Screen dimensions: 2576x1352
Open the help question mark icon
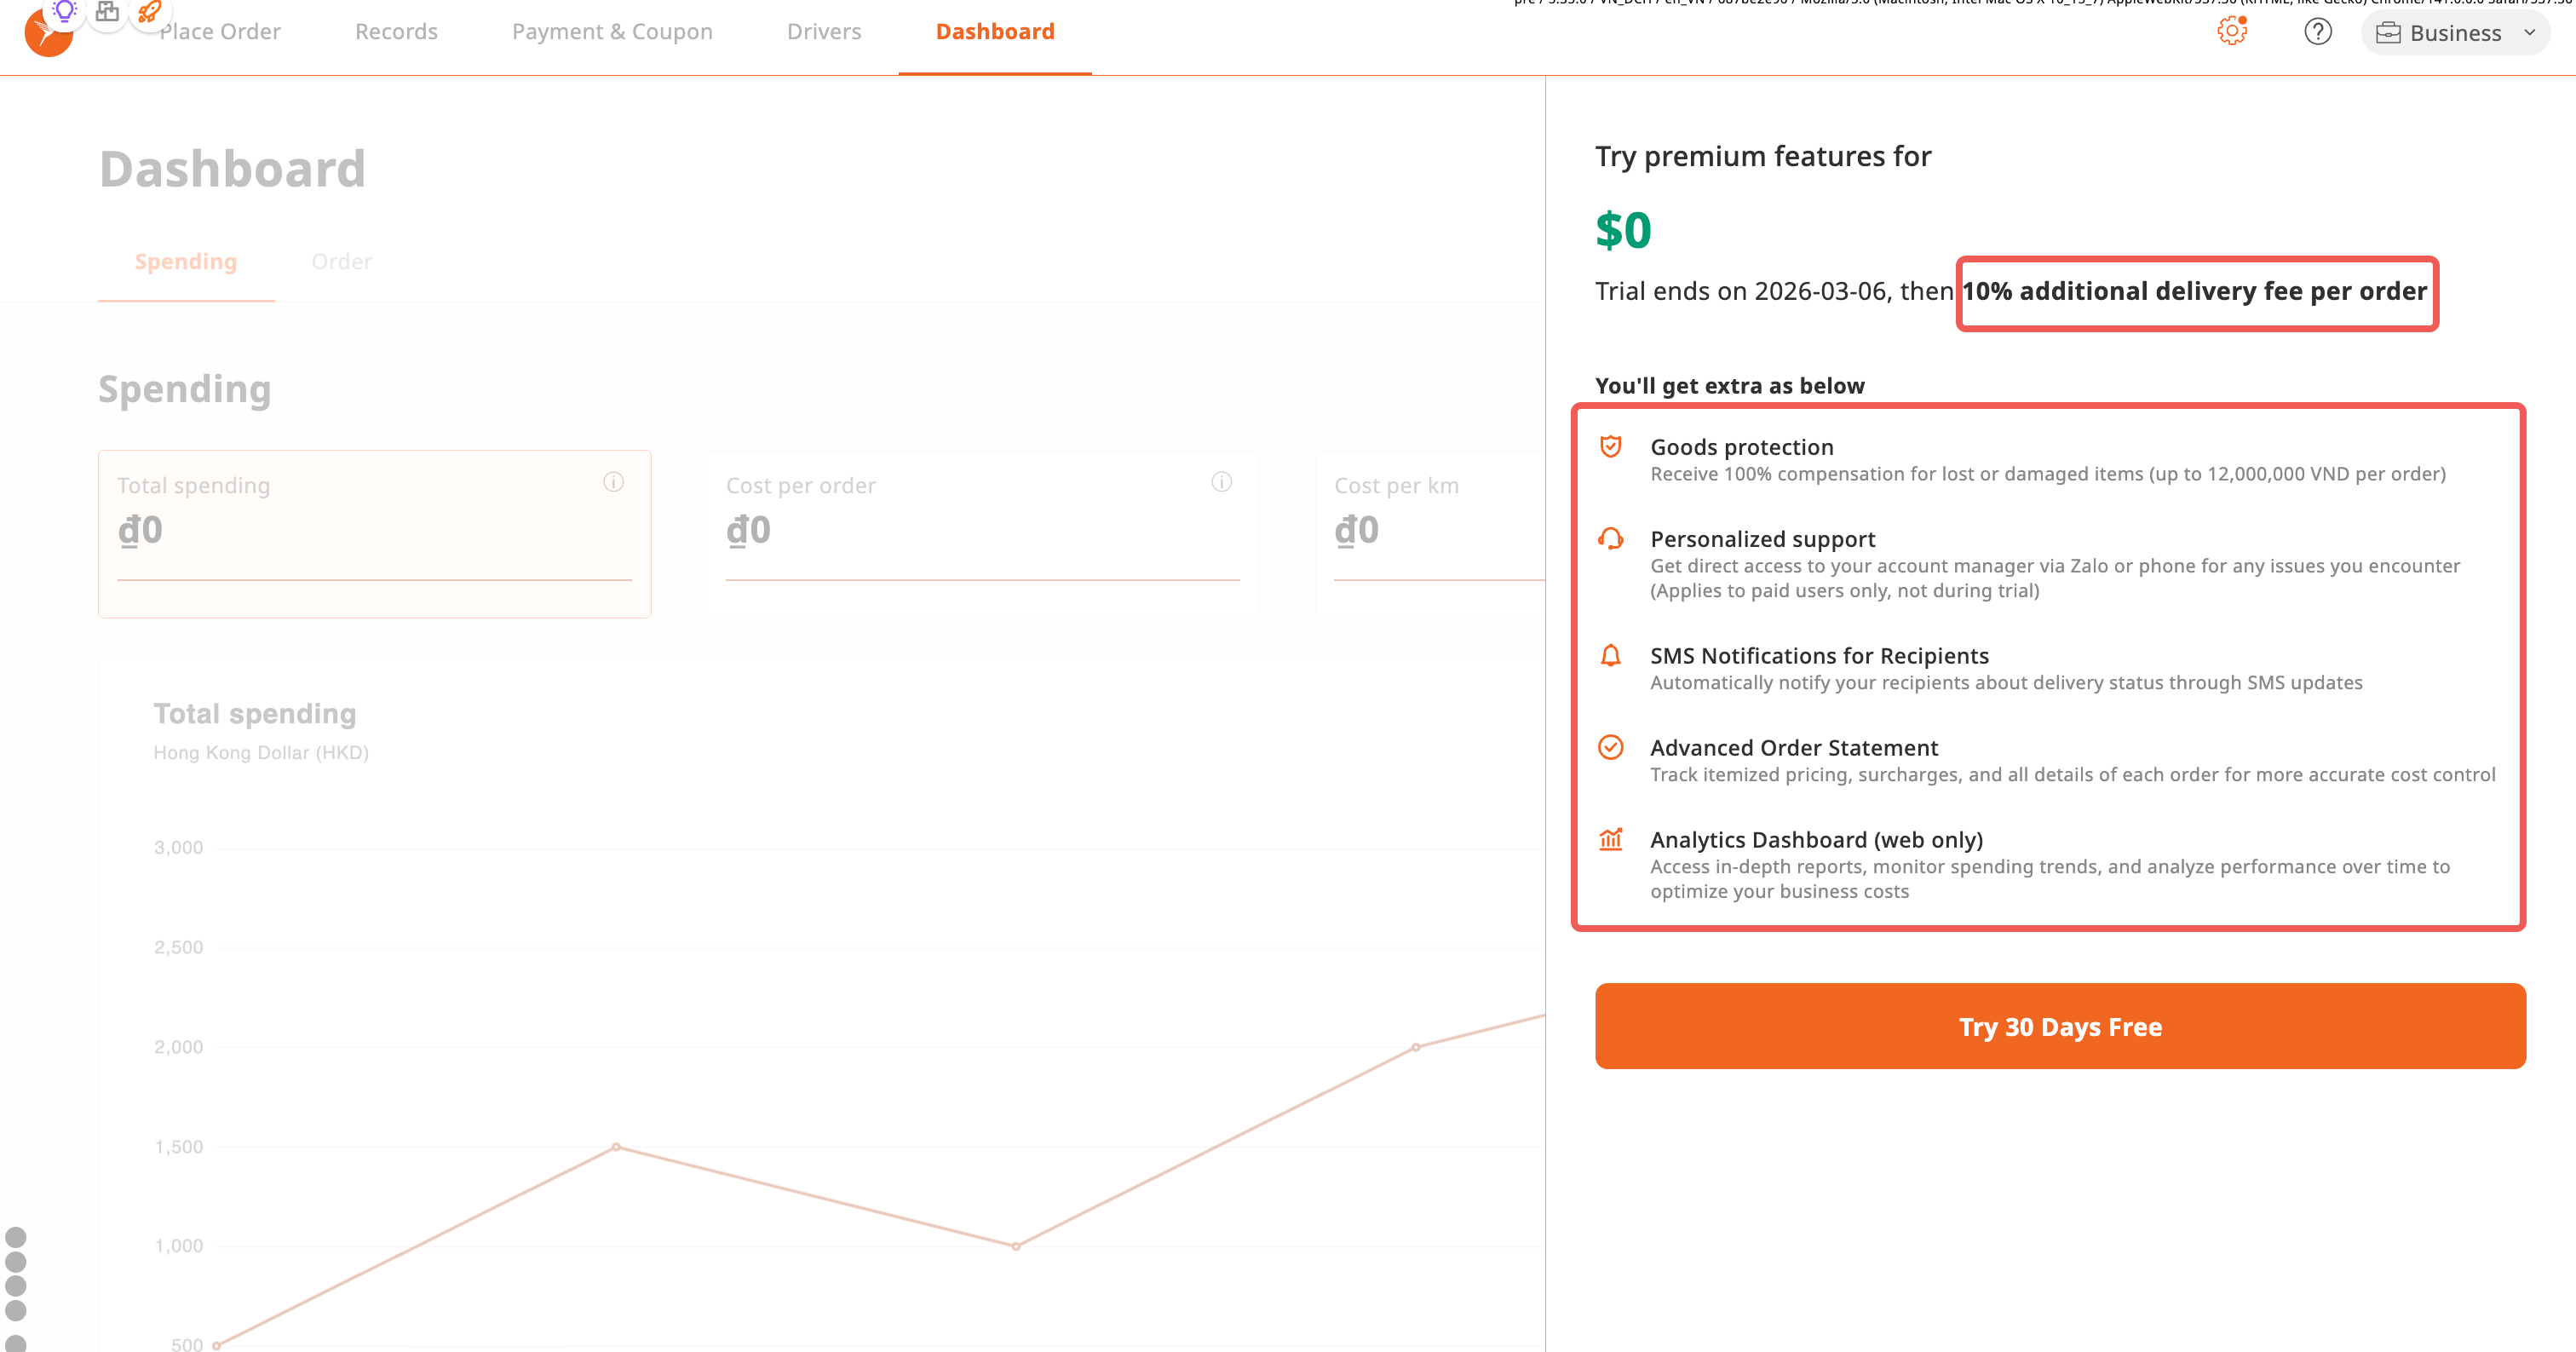pos(2318,32)
